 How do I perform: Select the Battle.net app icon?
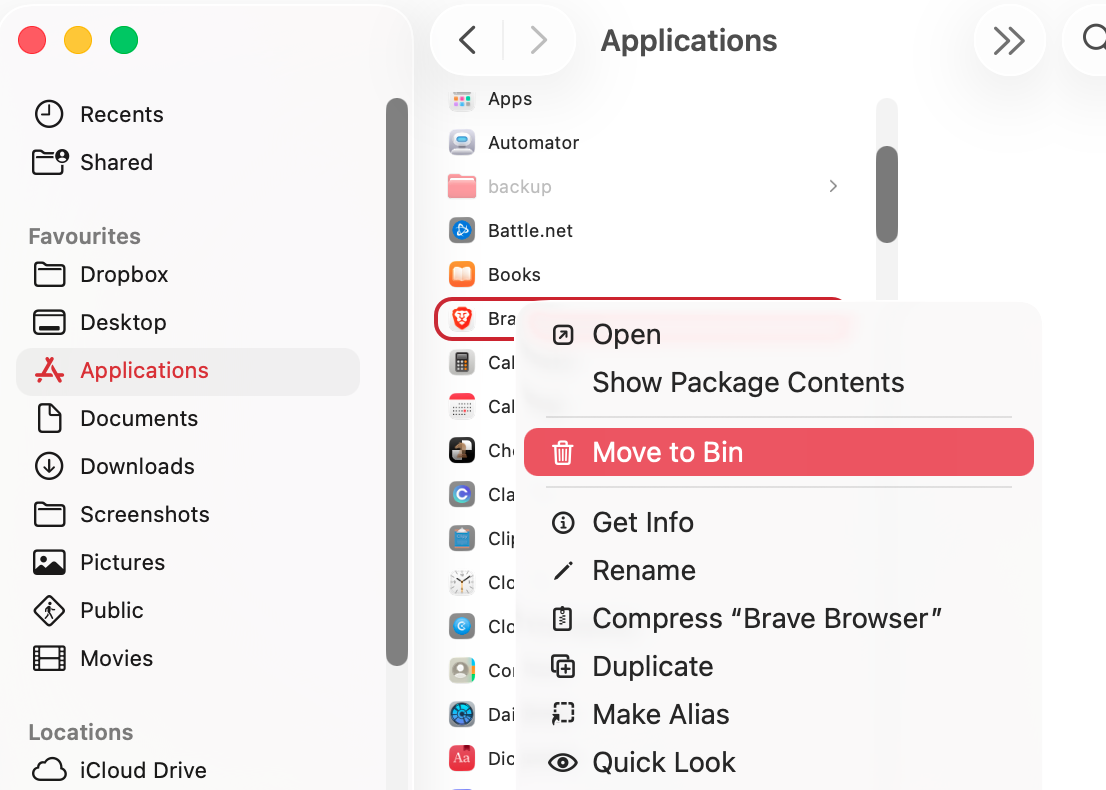tap(462, 230)
